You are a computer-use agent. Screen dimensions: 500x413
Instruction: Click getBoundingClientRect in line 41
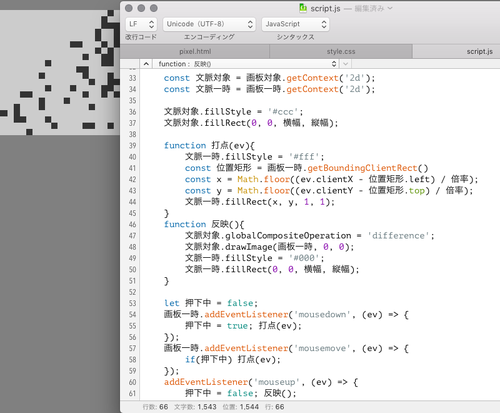362,168
